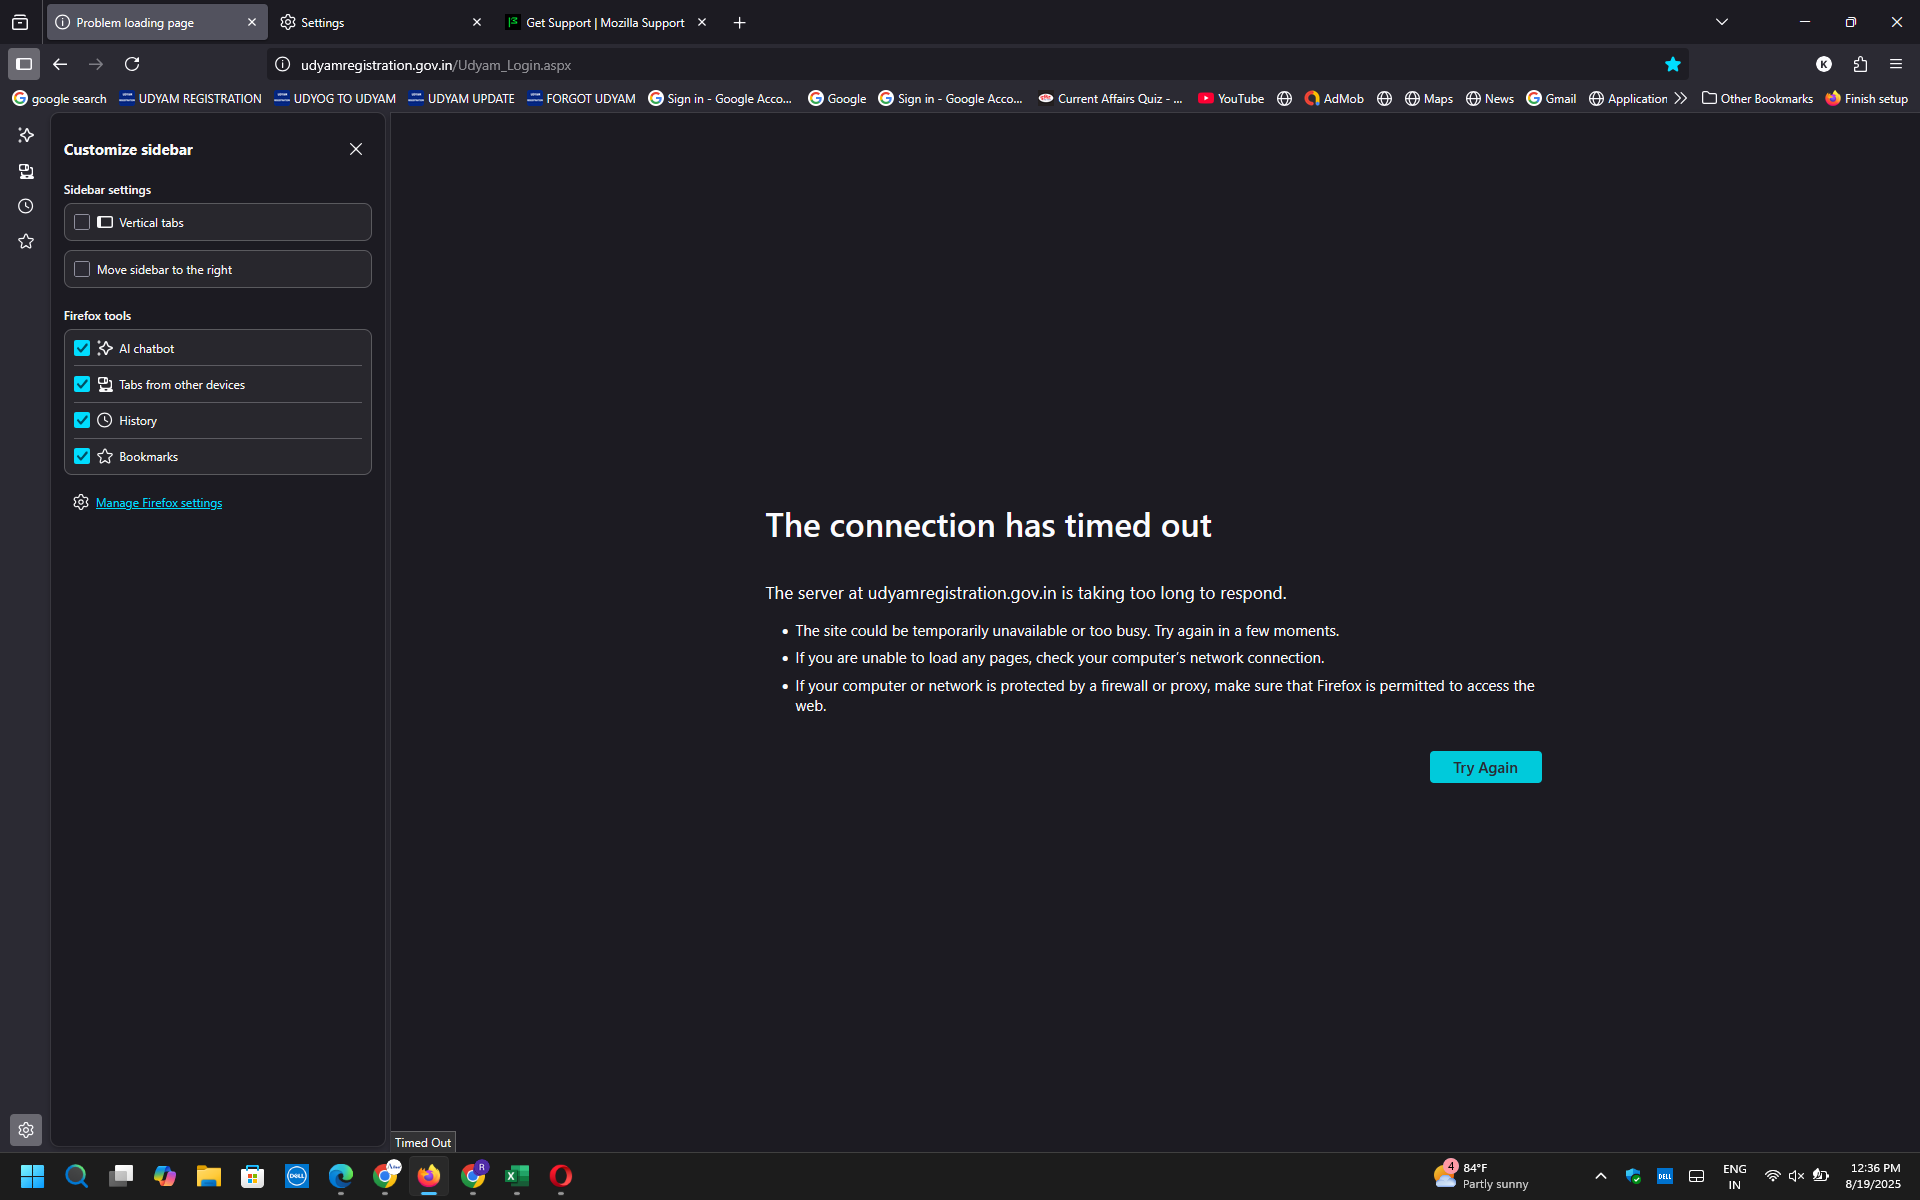1920x1200 pixels.
Task: Click the bookmark star in address bar
Action: click(x=1672, y=65)
